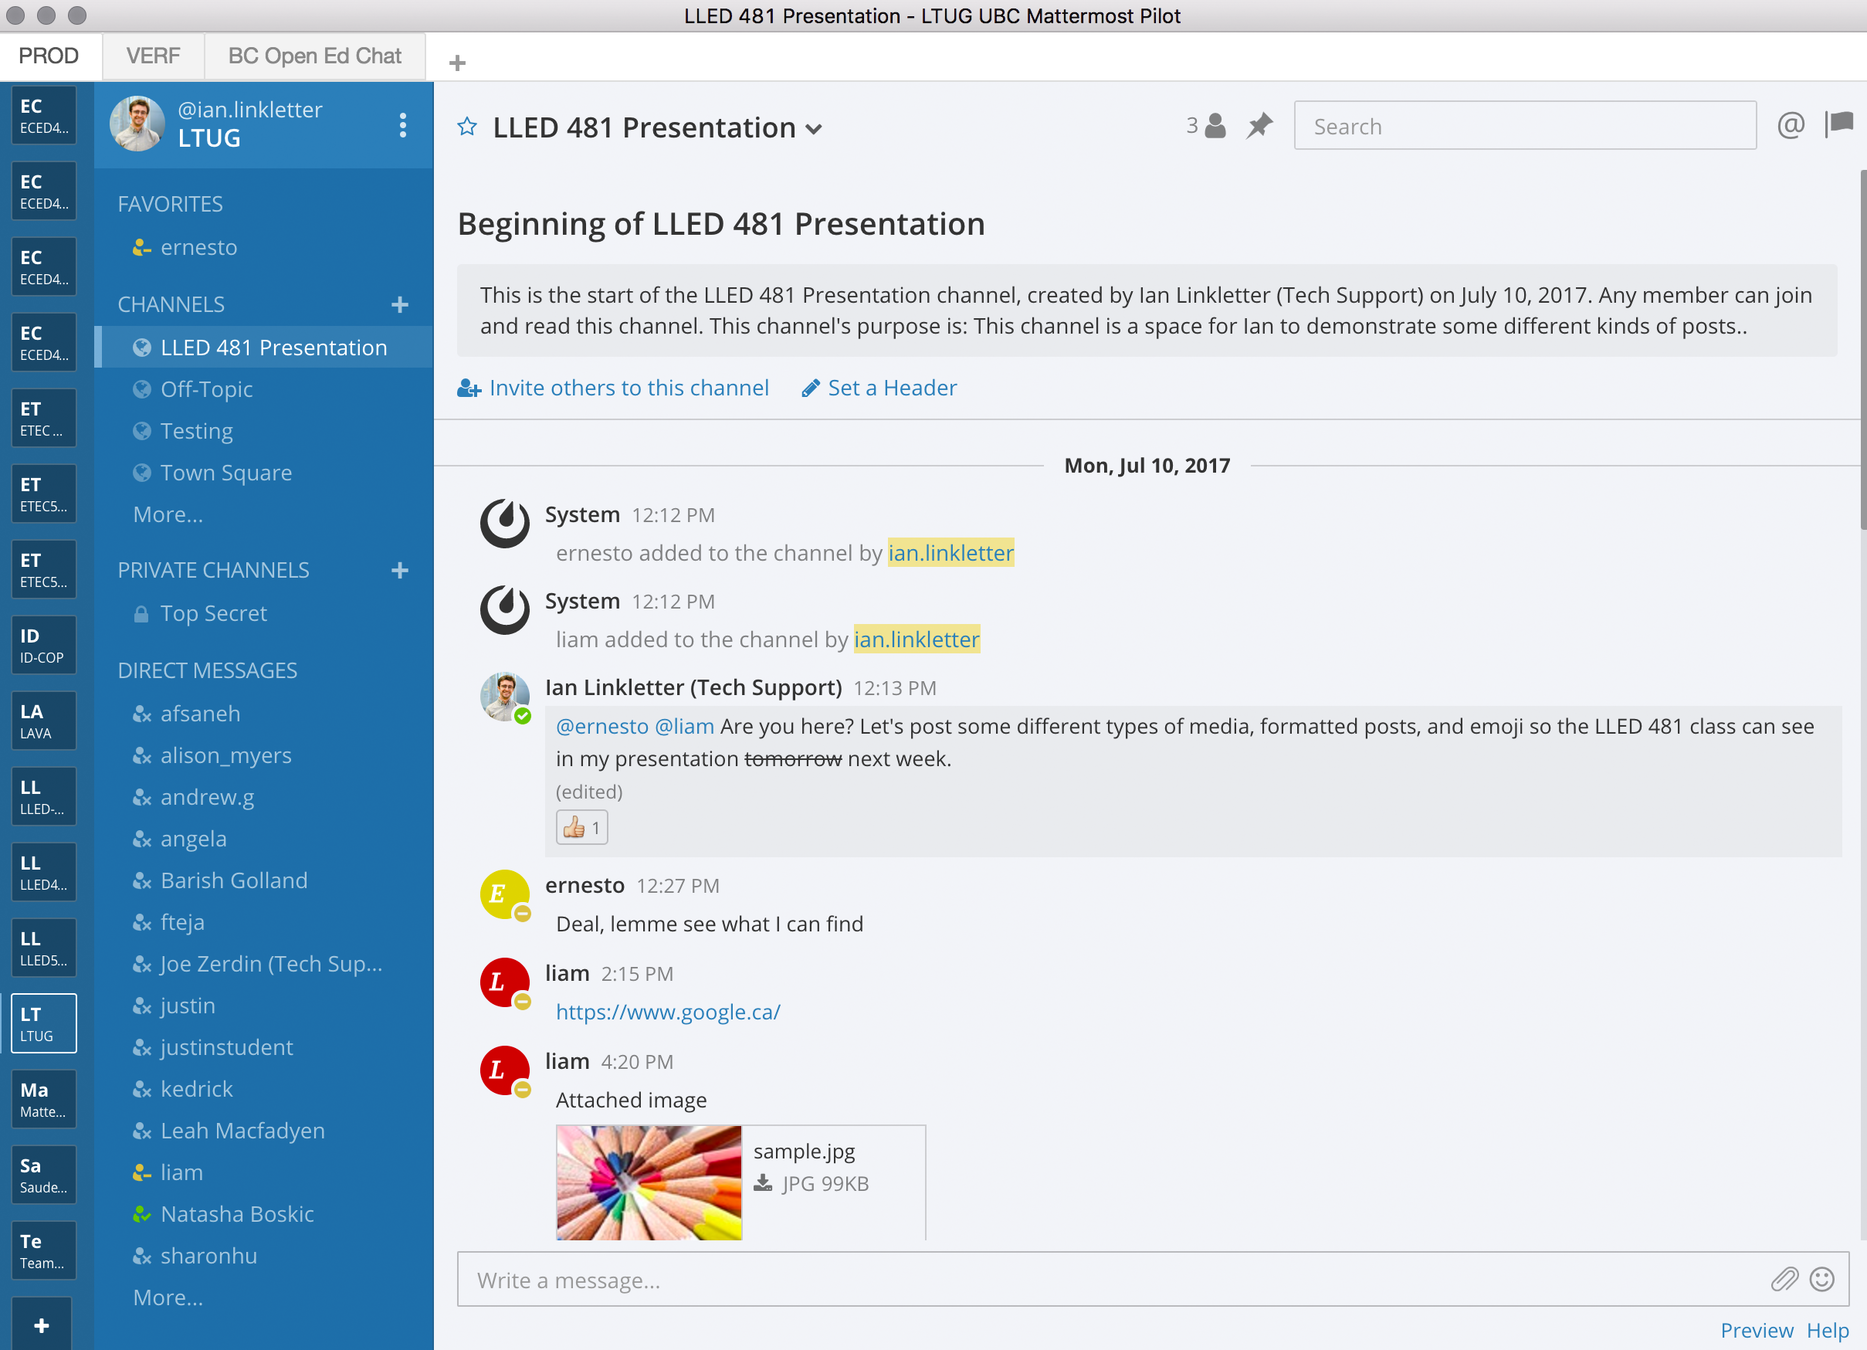The height and width of the screenshot is (1350, 1867).
Task: Click the System avatar on ernesto added message
Action: tap(504, 523)
